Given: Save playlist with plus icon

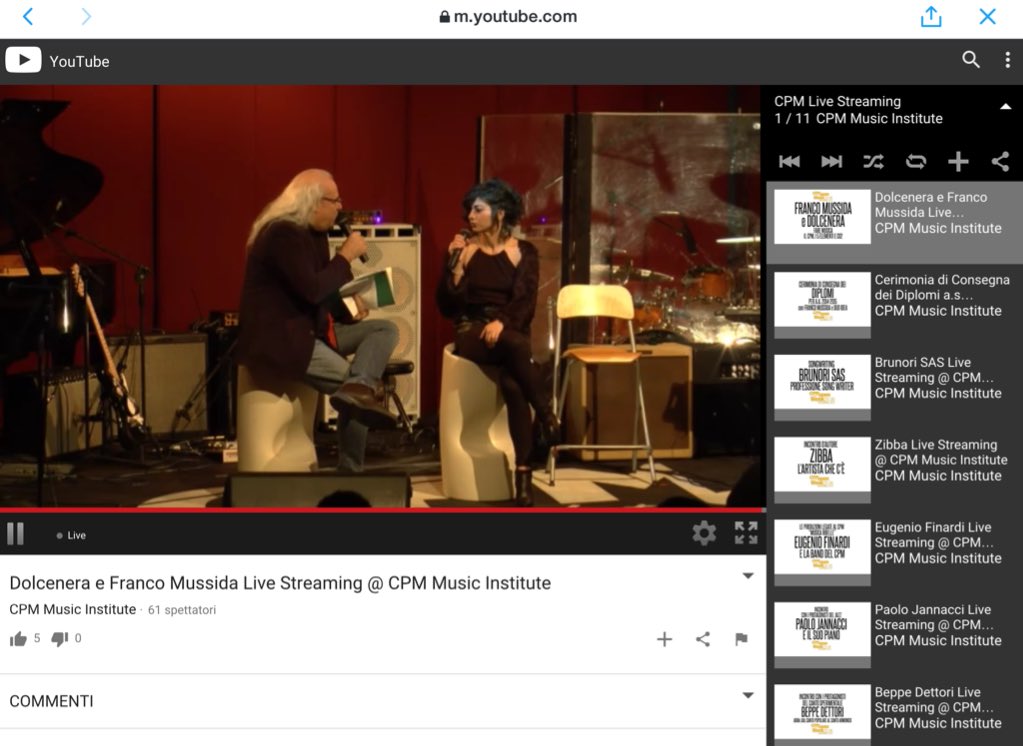Looking at the screenshot, I should tap(958, 161).
